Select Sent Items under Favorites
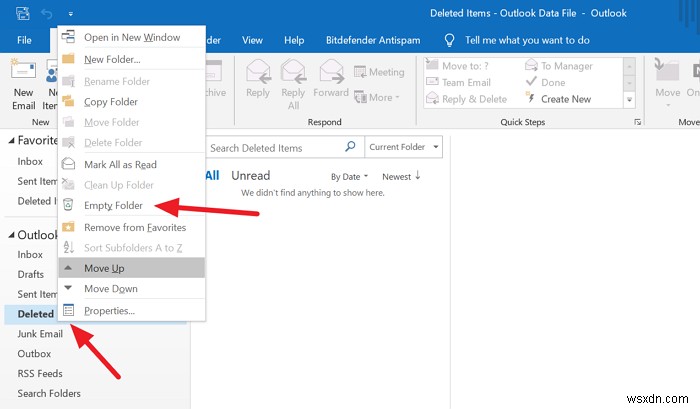The width and height of the screenshot is (700, 409). pyautogui.click(x=37, y=181)
